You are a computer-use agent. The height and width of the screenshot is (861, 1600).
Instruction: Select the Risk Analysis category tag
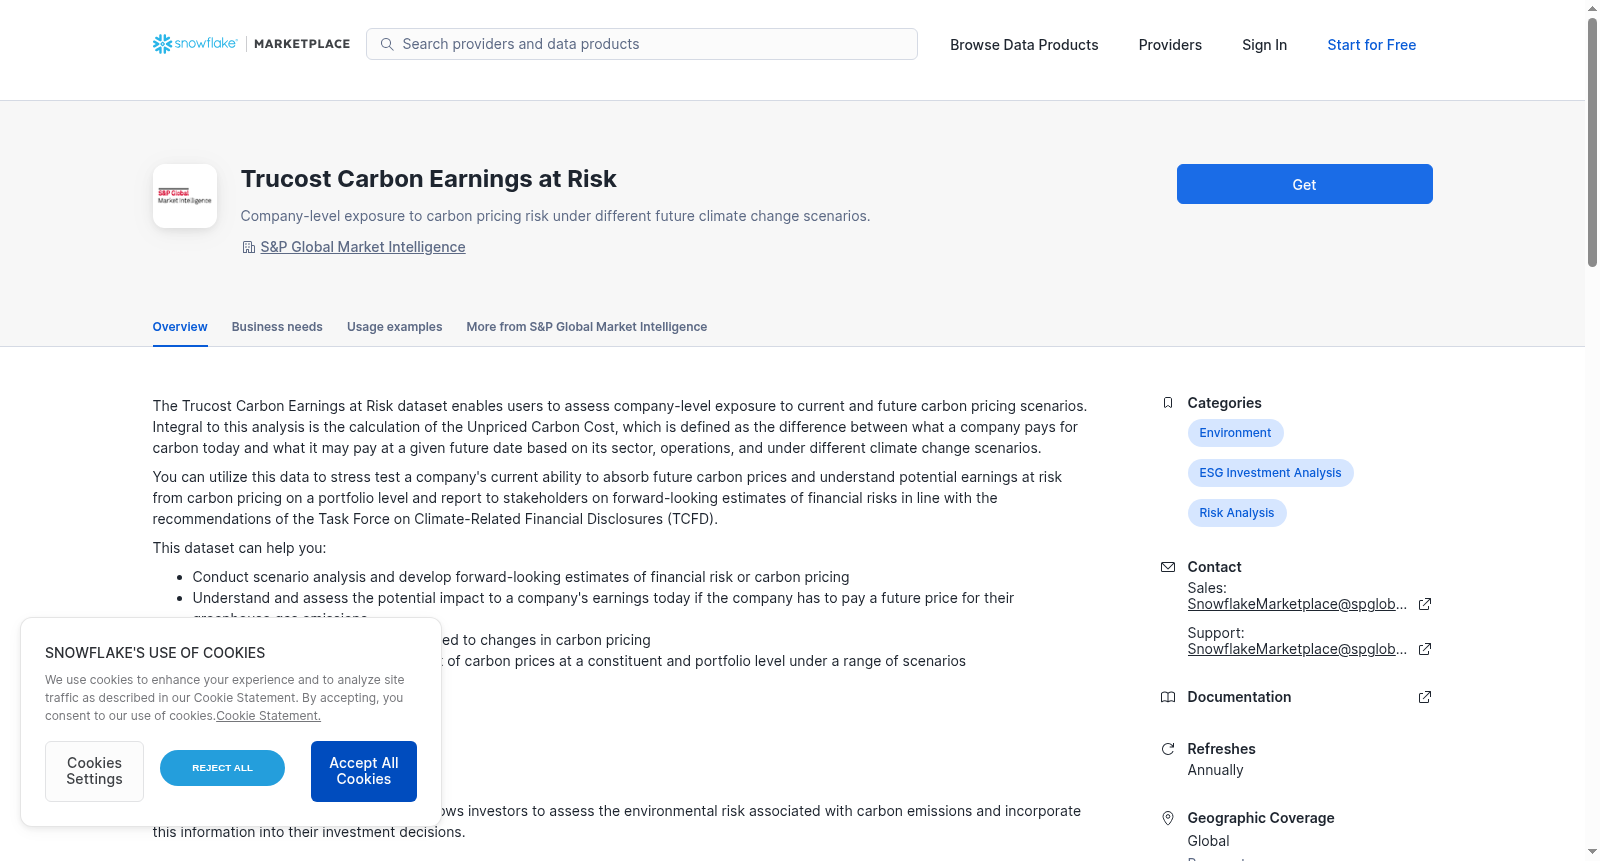(1236, 513)
